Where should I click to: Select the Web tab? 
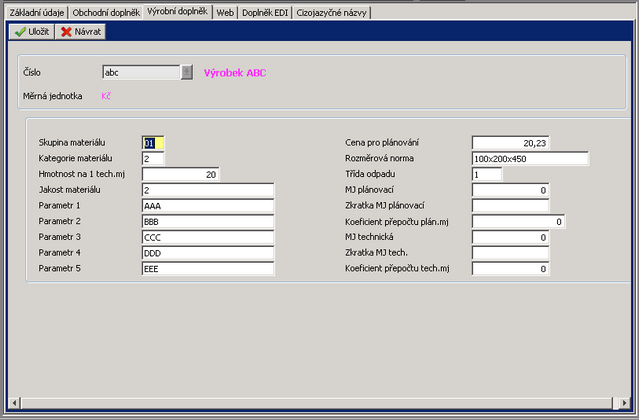tap(226, 12)
